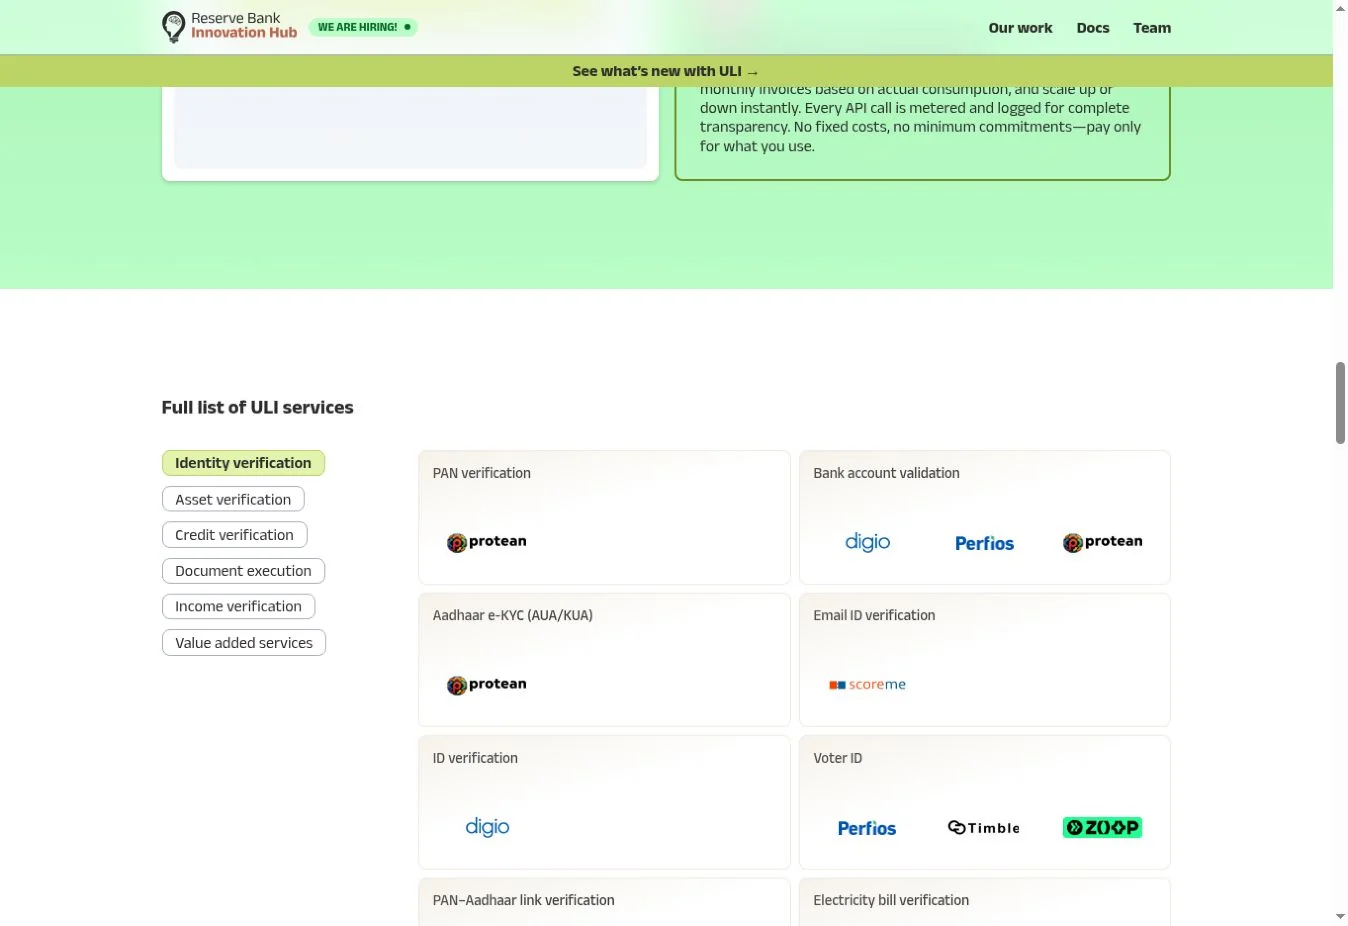The height and width of the screenshot is (926, 1348).
Task: Click the PAN verification card title
Action: point(481,473)
